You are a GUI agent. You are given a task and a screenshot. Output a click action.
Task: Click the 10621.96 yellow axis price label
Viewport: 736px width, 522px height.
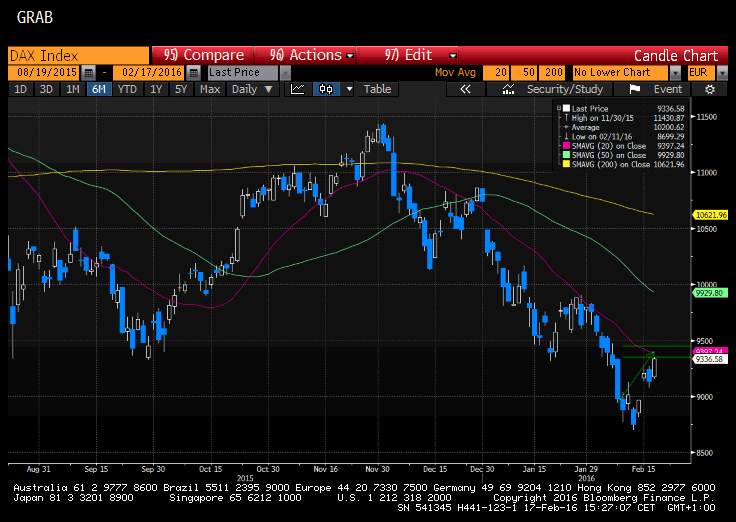pyautogui.click(x=711, y=215)
